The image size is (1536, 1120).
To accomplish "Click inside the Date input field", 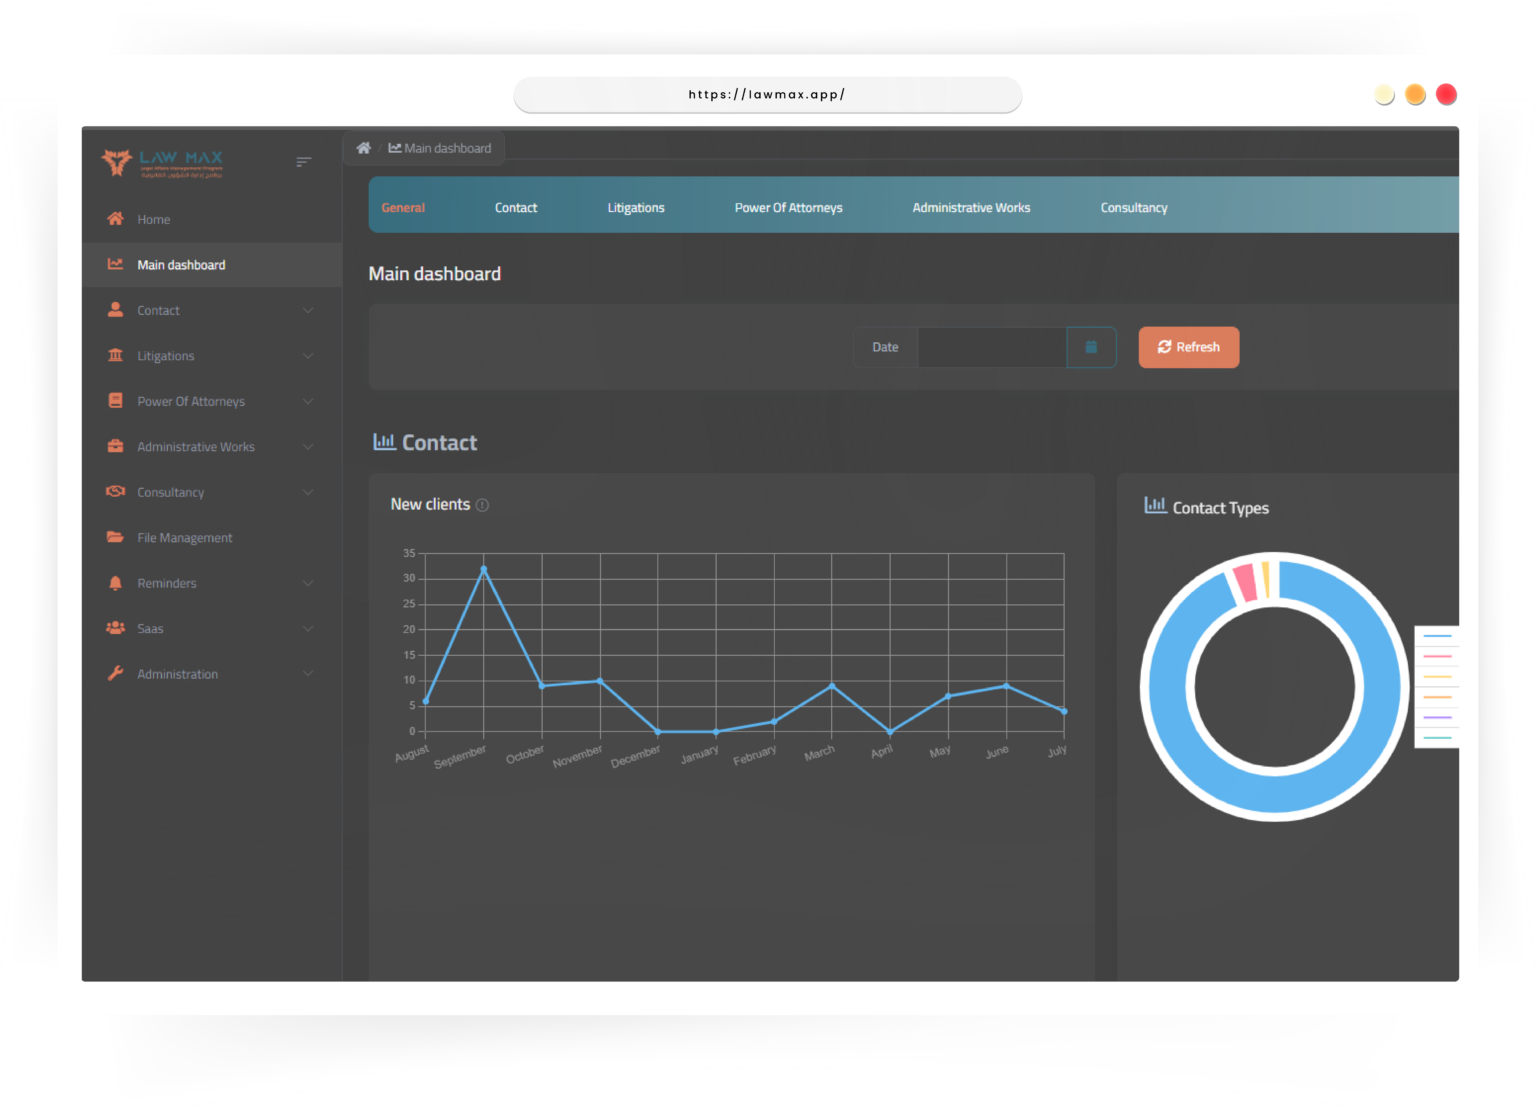I will [x=993, y=347].
